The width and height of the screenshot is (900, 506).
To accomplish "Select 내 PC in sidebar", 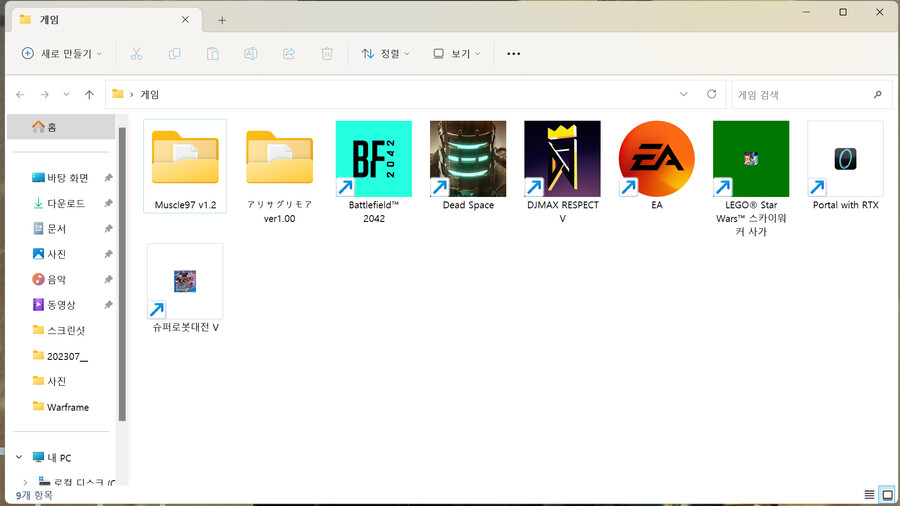I will pyautogui.click(x=52, y=457).
